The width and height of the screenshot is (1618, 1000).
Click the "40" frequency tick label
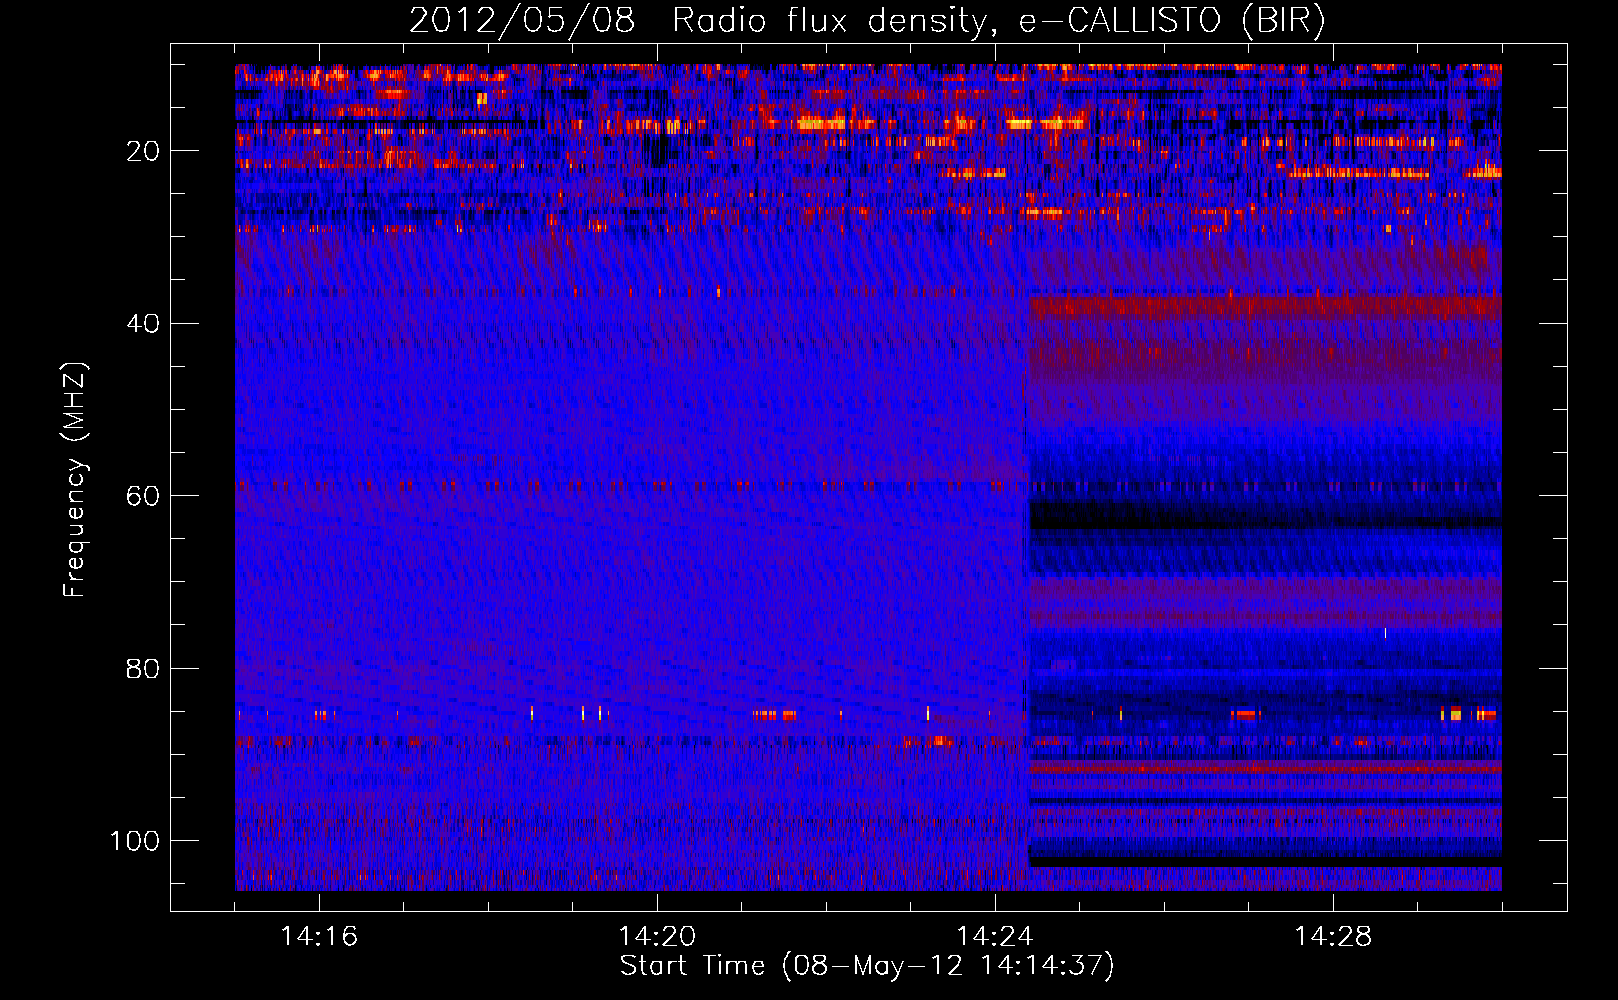click(x=143, y=324)
